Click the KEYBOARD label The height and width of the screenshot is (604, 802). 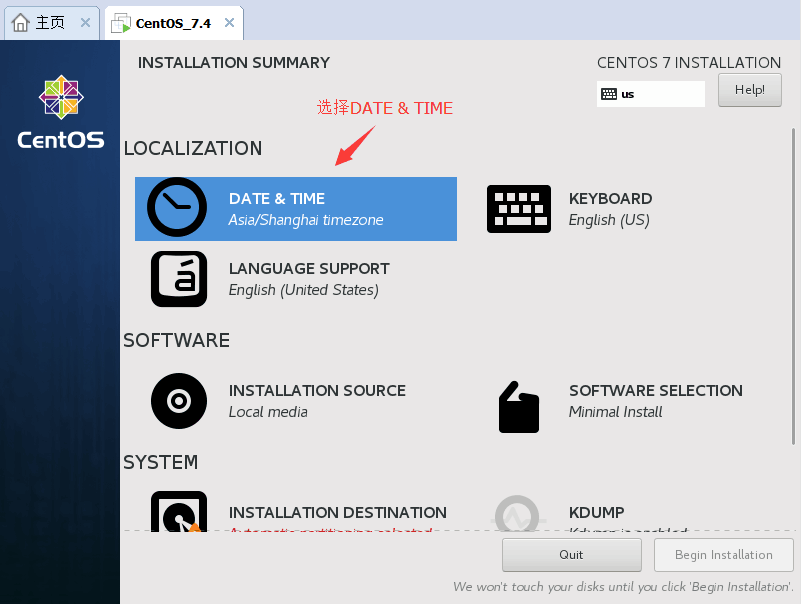pos(610,198)
